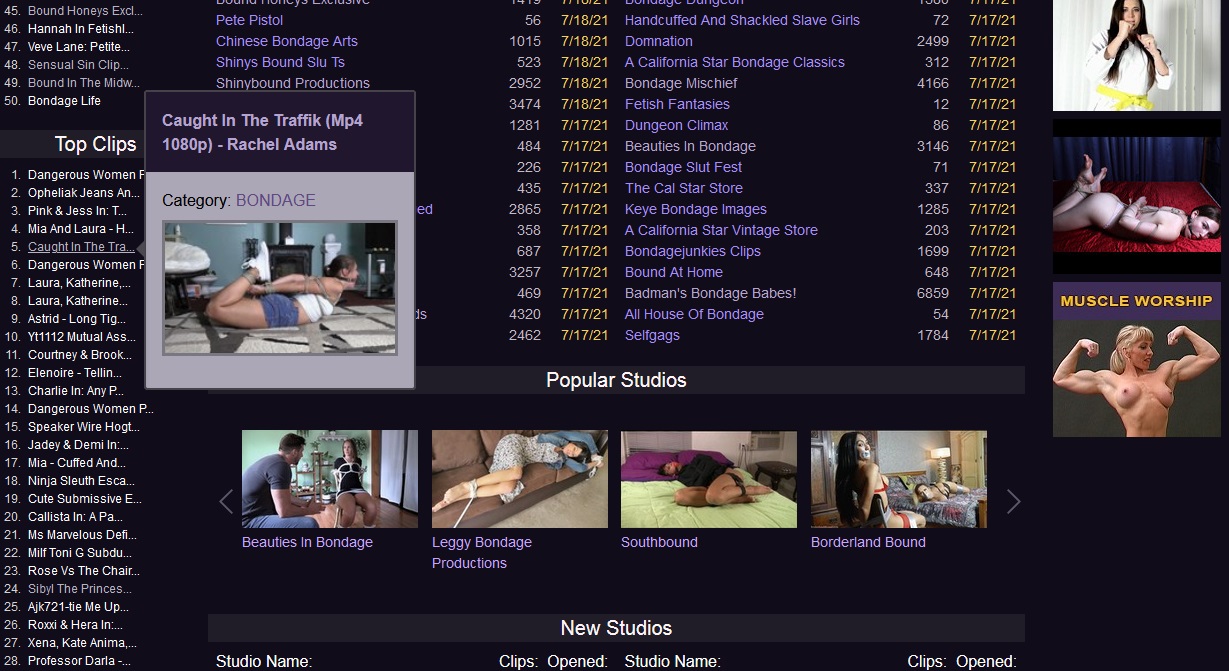Open top clip Callista In: A Pa...
The width and height of the screenshot is (1229, 671).
[x=75, y=517]
